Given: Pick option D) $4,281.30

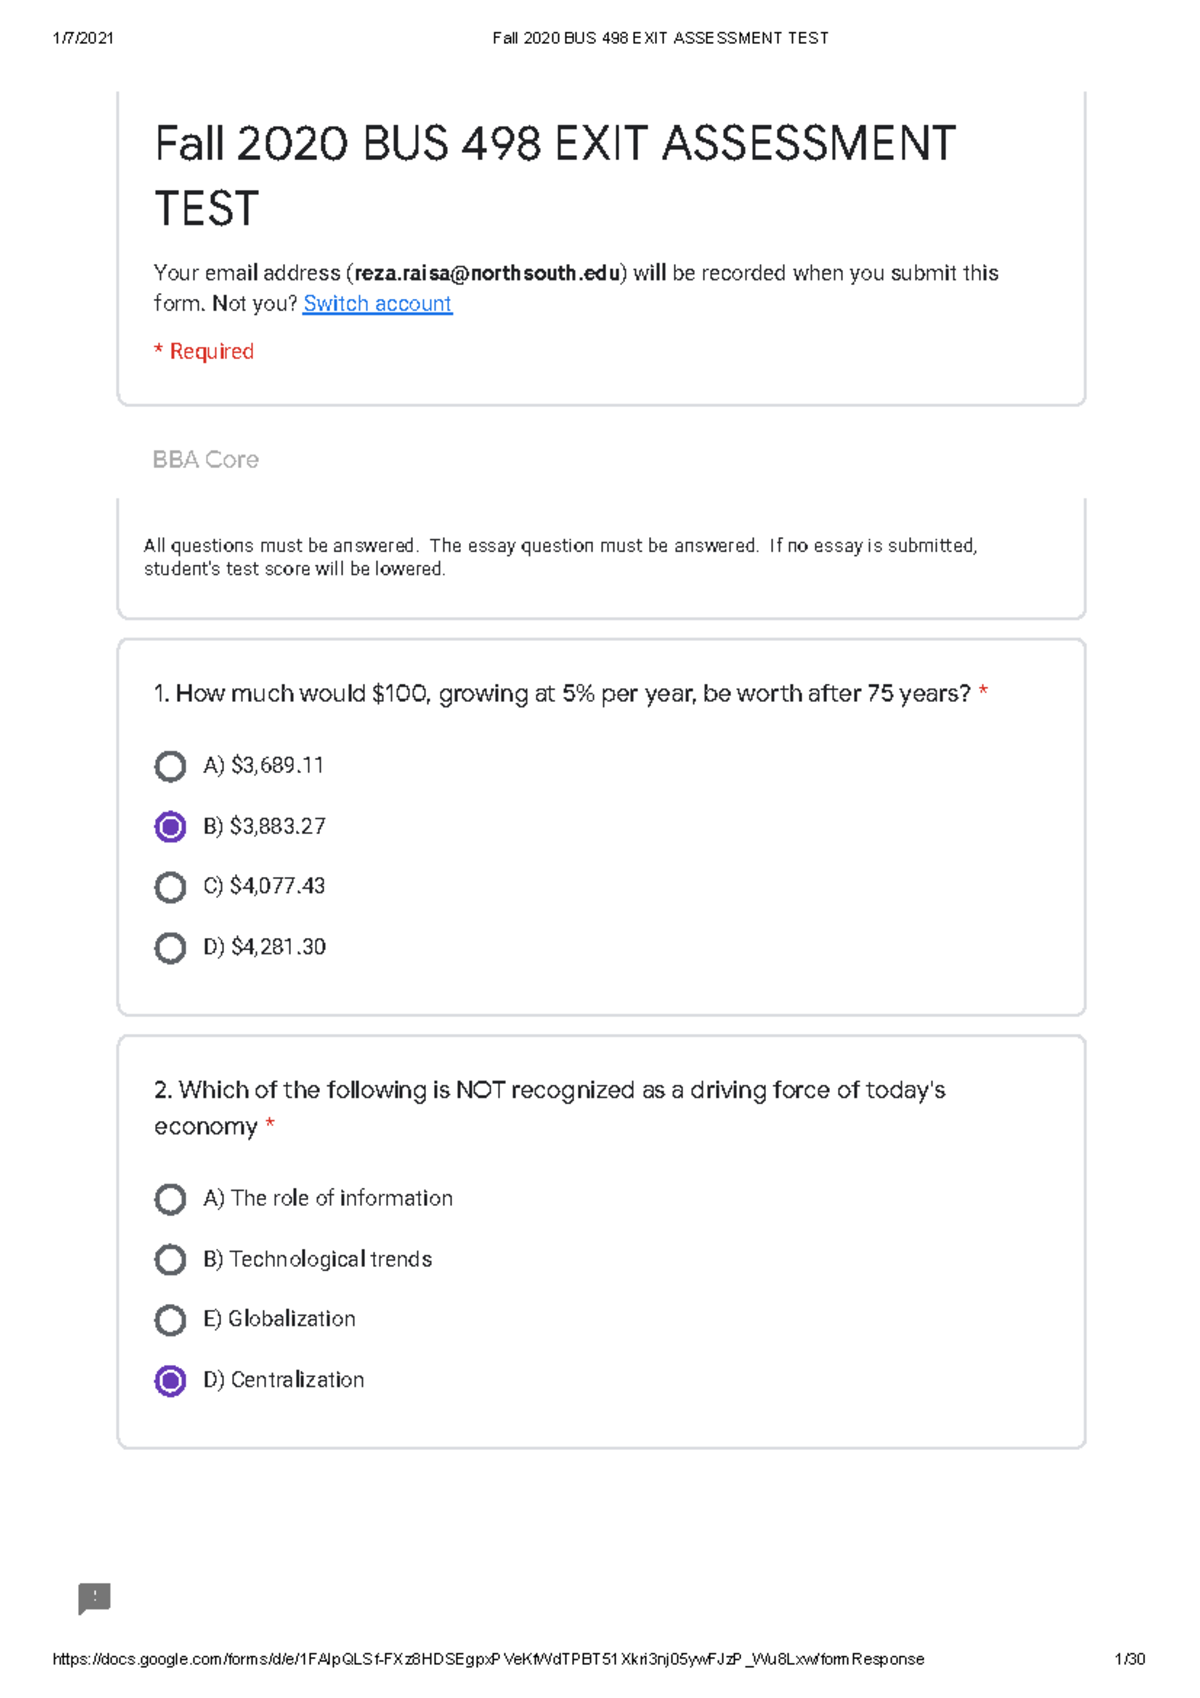Looking at the screenshot, I should pos(170,947).
